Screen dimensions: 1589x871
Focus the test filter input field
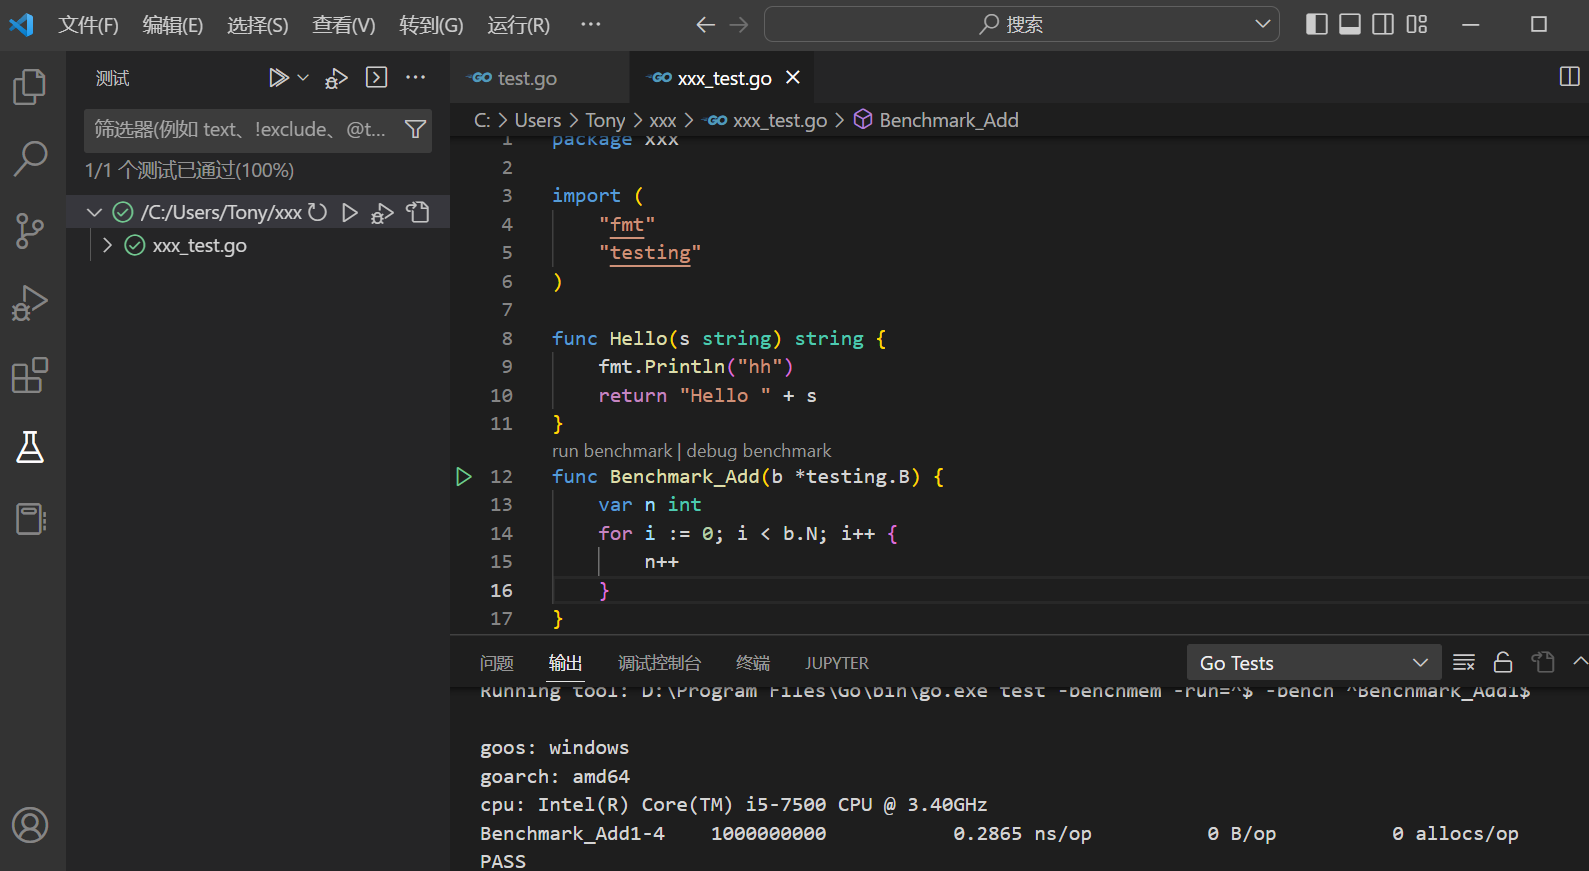[240, 129]
